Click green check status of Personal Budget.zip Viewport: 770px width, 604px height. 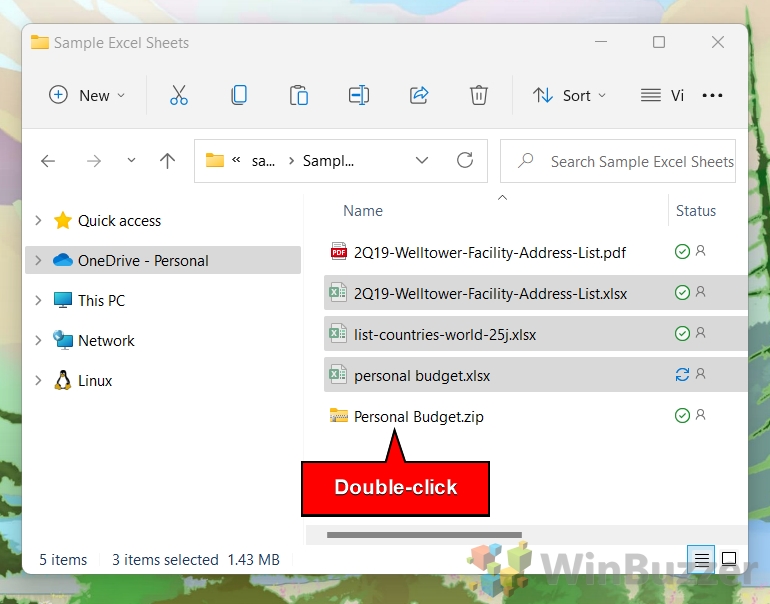(682, 415)
